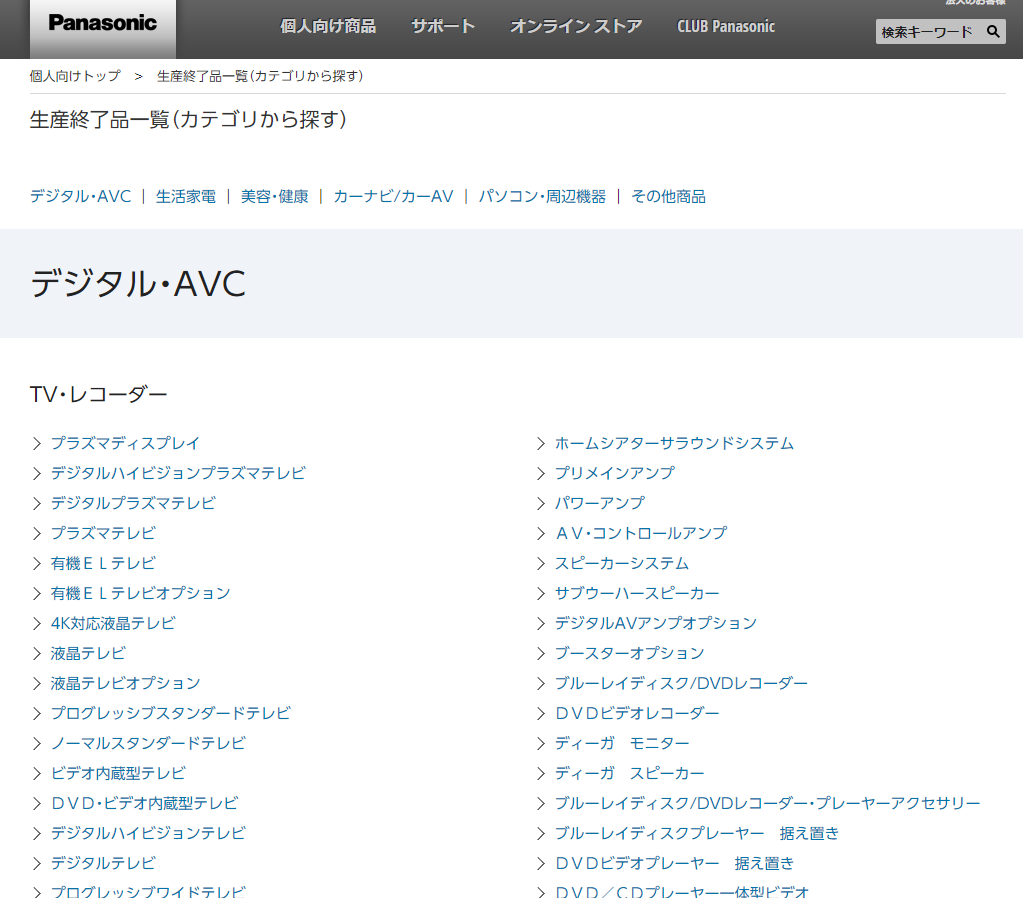Open the 個人向け商品 menu

tap(328, 27)
